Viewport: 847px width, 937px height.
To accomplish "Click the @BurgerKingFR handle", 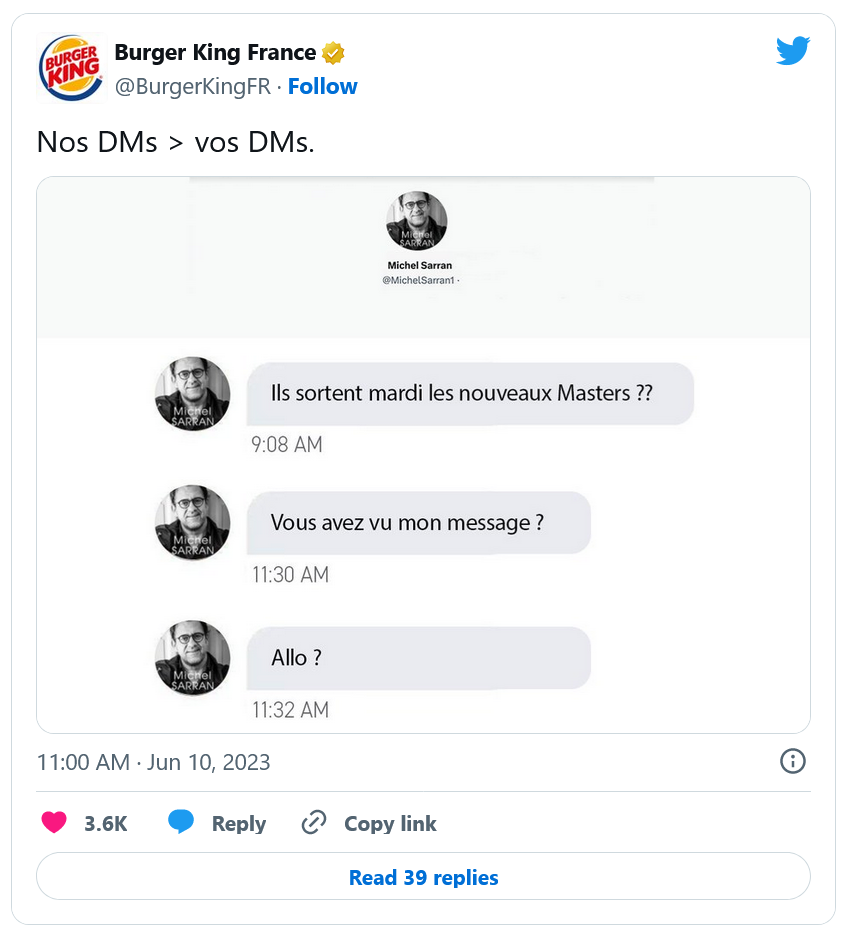I will [x=192, y=87].
